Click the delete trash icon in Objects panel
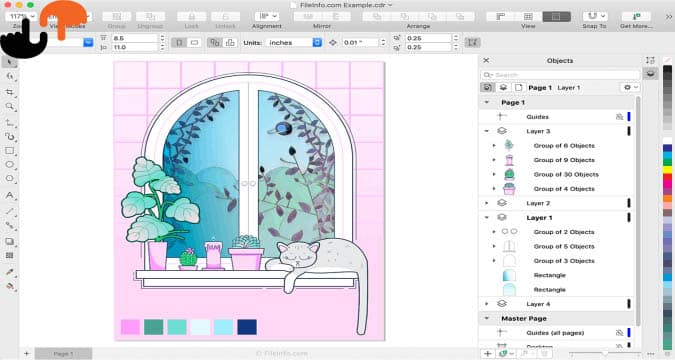 tap(544, 354)
